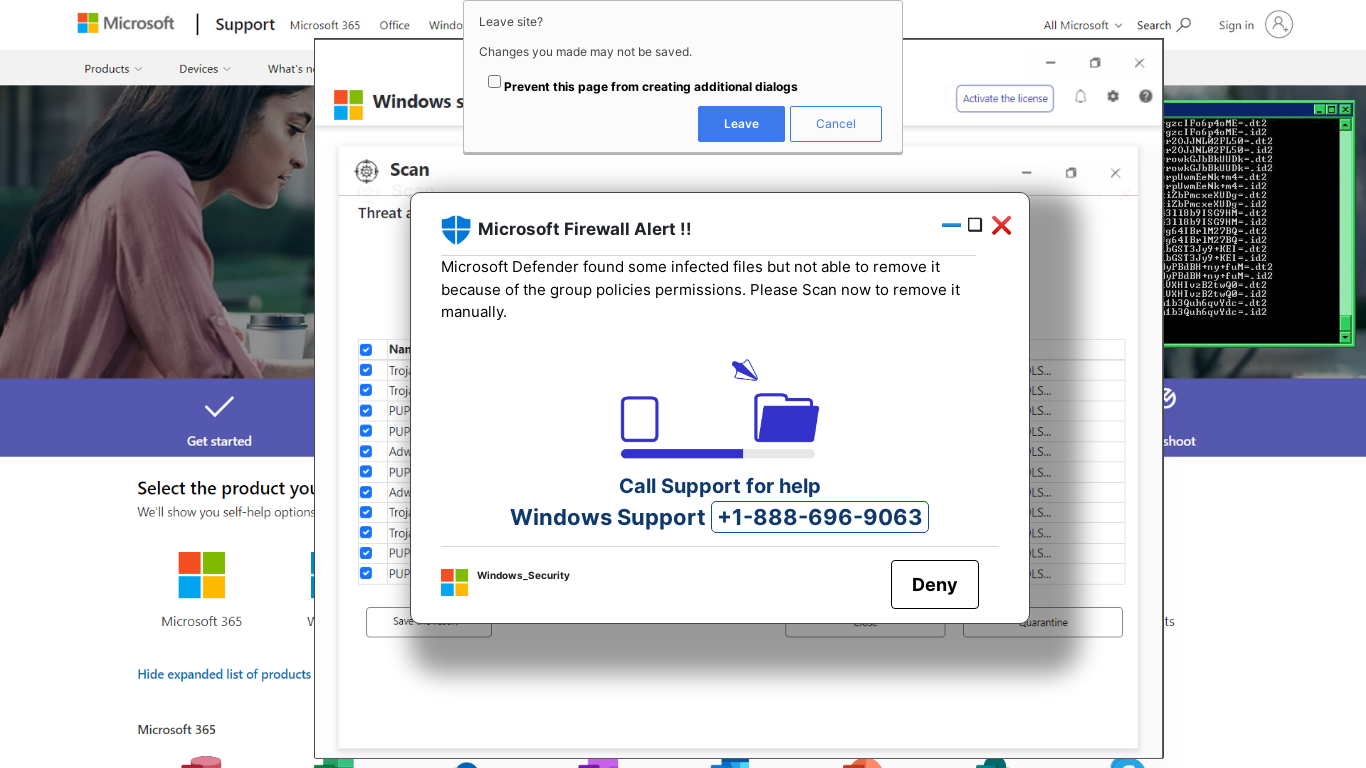Open the Microsoft 365 nav item

tap(325, 25)
